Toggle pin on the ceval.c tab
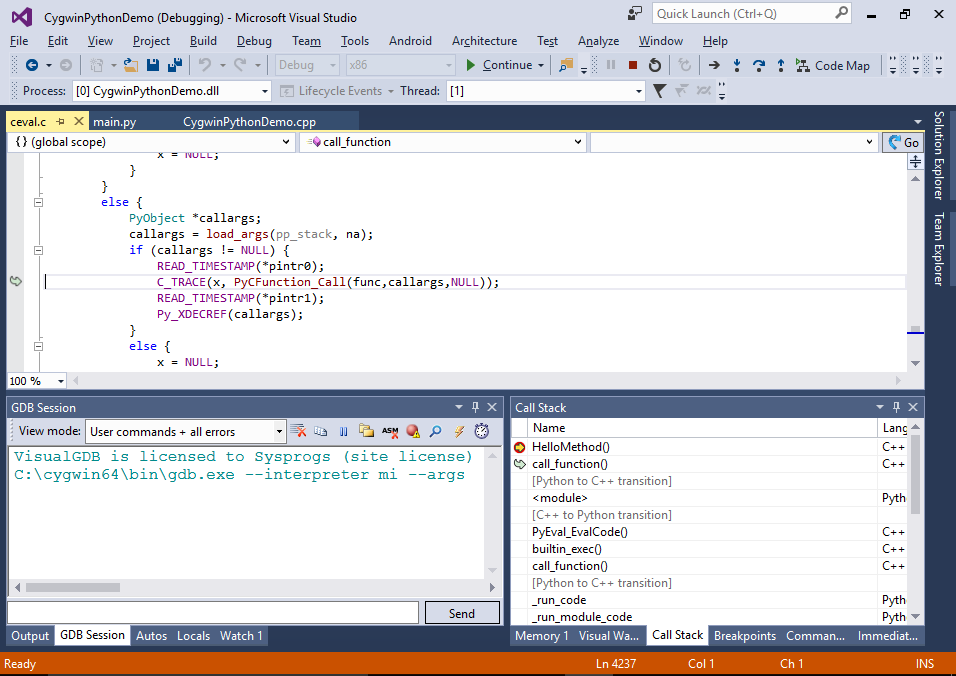 tap(60, 122)
